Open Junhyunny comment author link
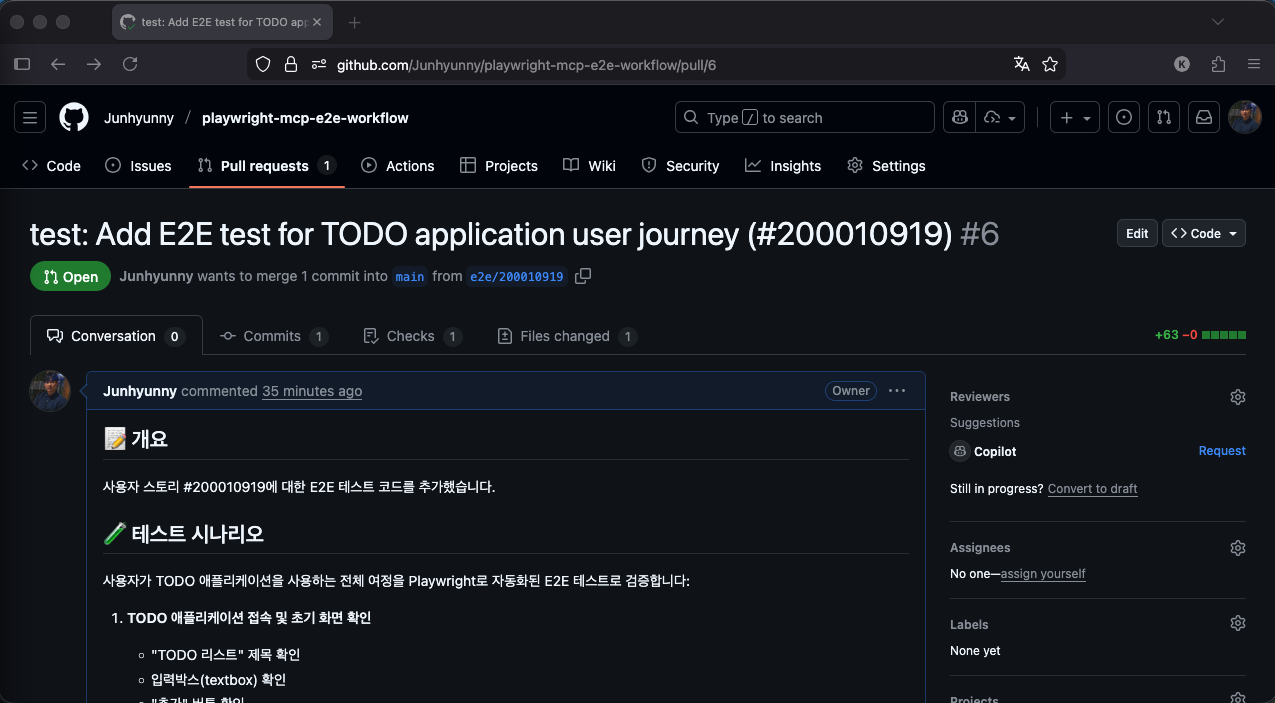 140,391
